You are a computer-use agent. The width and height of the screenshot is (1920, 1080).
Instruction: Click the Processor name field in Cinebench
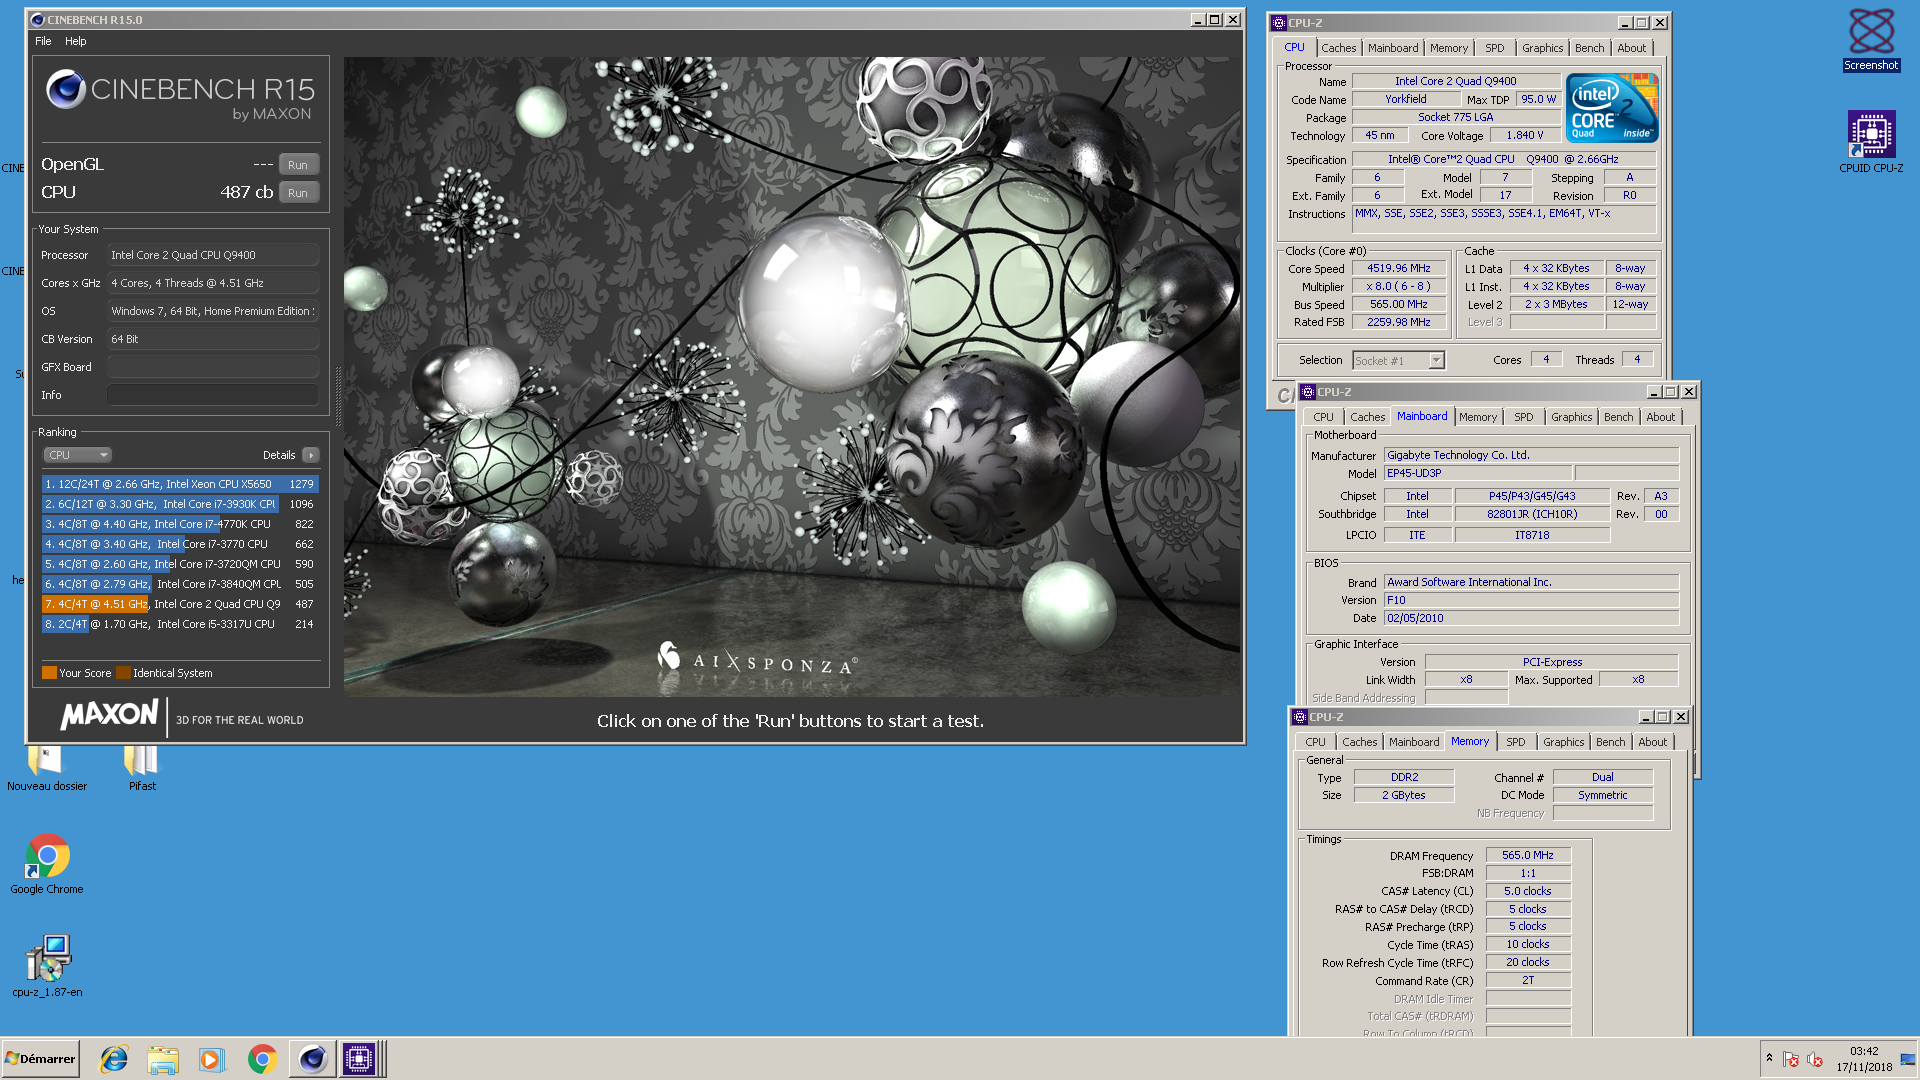213,255
